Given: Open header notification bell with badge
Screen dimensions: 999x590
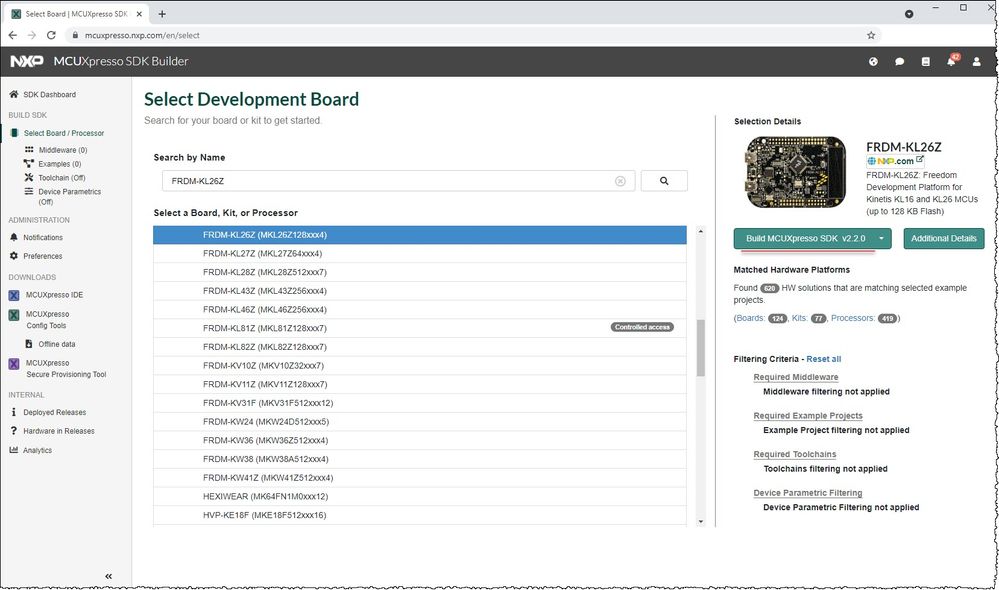Looking at the screenshot, I should [x=952, y=61].
